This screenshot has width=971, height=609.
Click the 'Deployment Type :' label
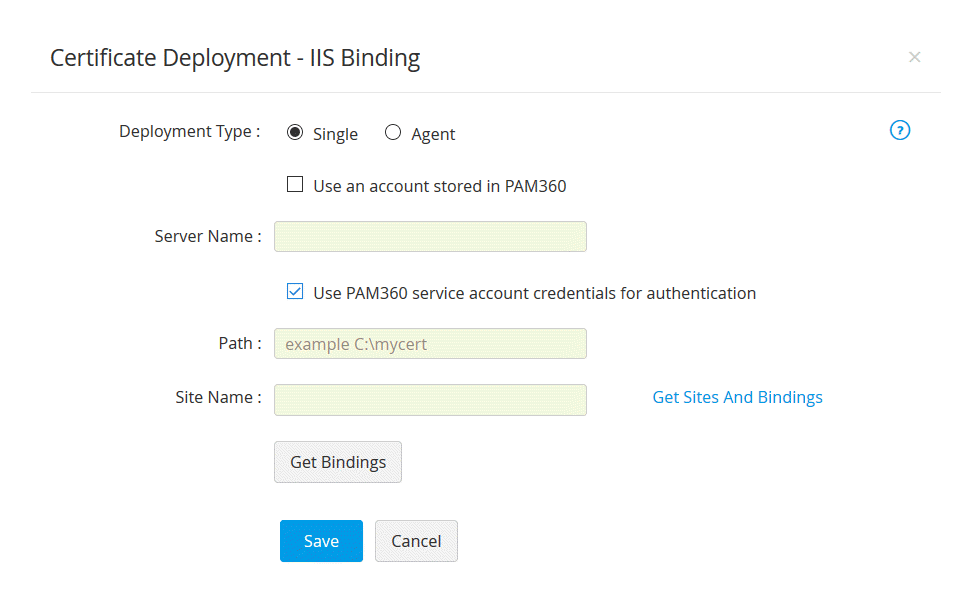pos(190,131)
